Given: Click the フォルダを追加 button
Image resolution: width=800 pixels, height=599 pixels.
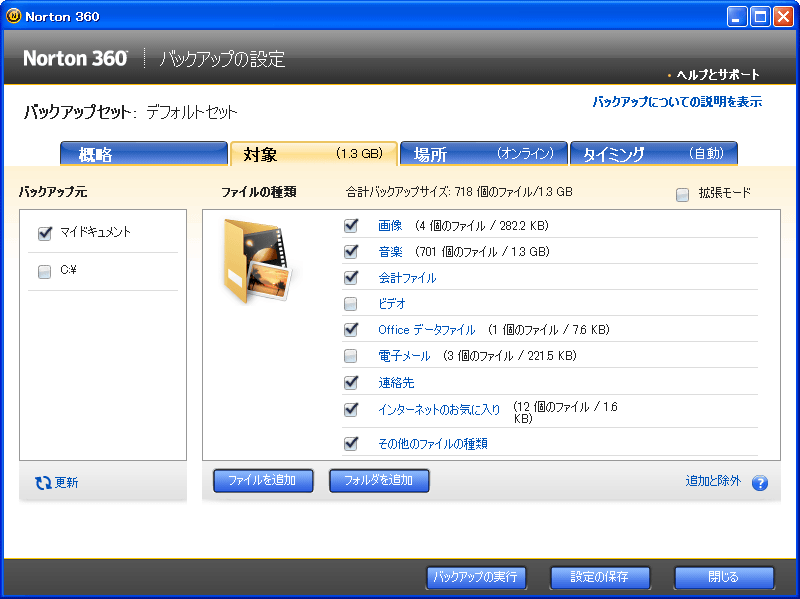Looking at the screenshot, I should [379, 481].
